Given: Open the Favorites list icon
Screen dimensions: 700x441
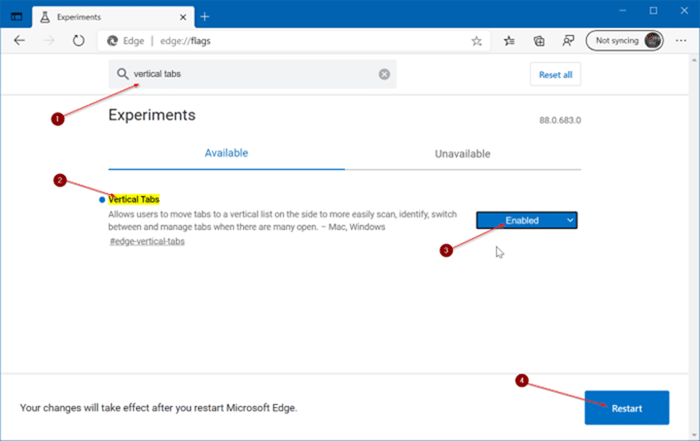Looking at the screenshot, I should tap(509, 41).
